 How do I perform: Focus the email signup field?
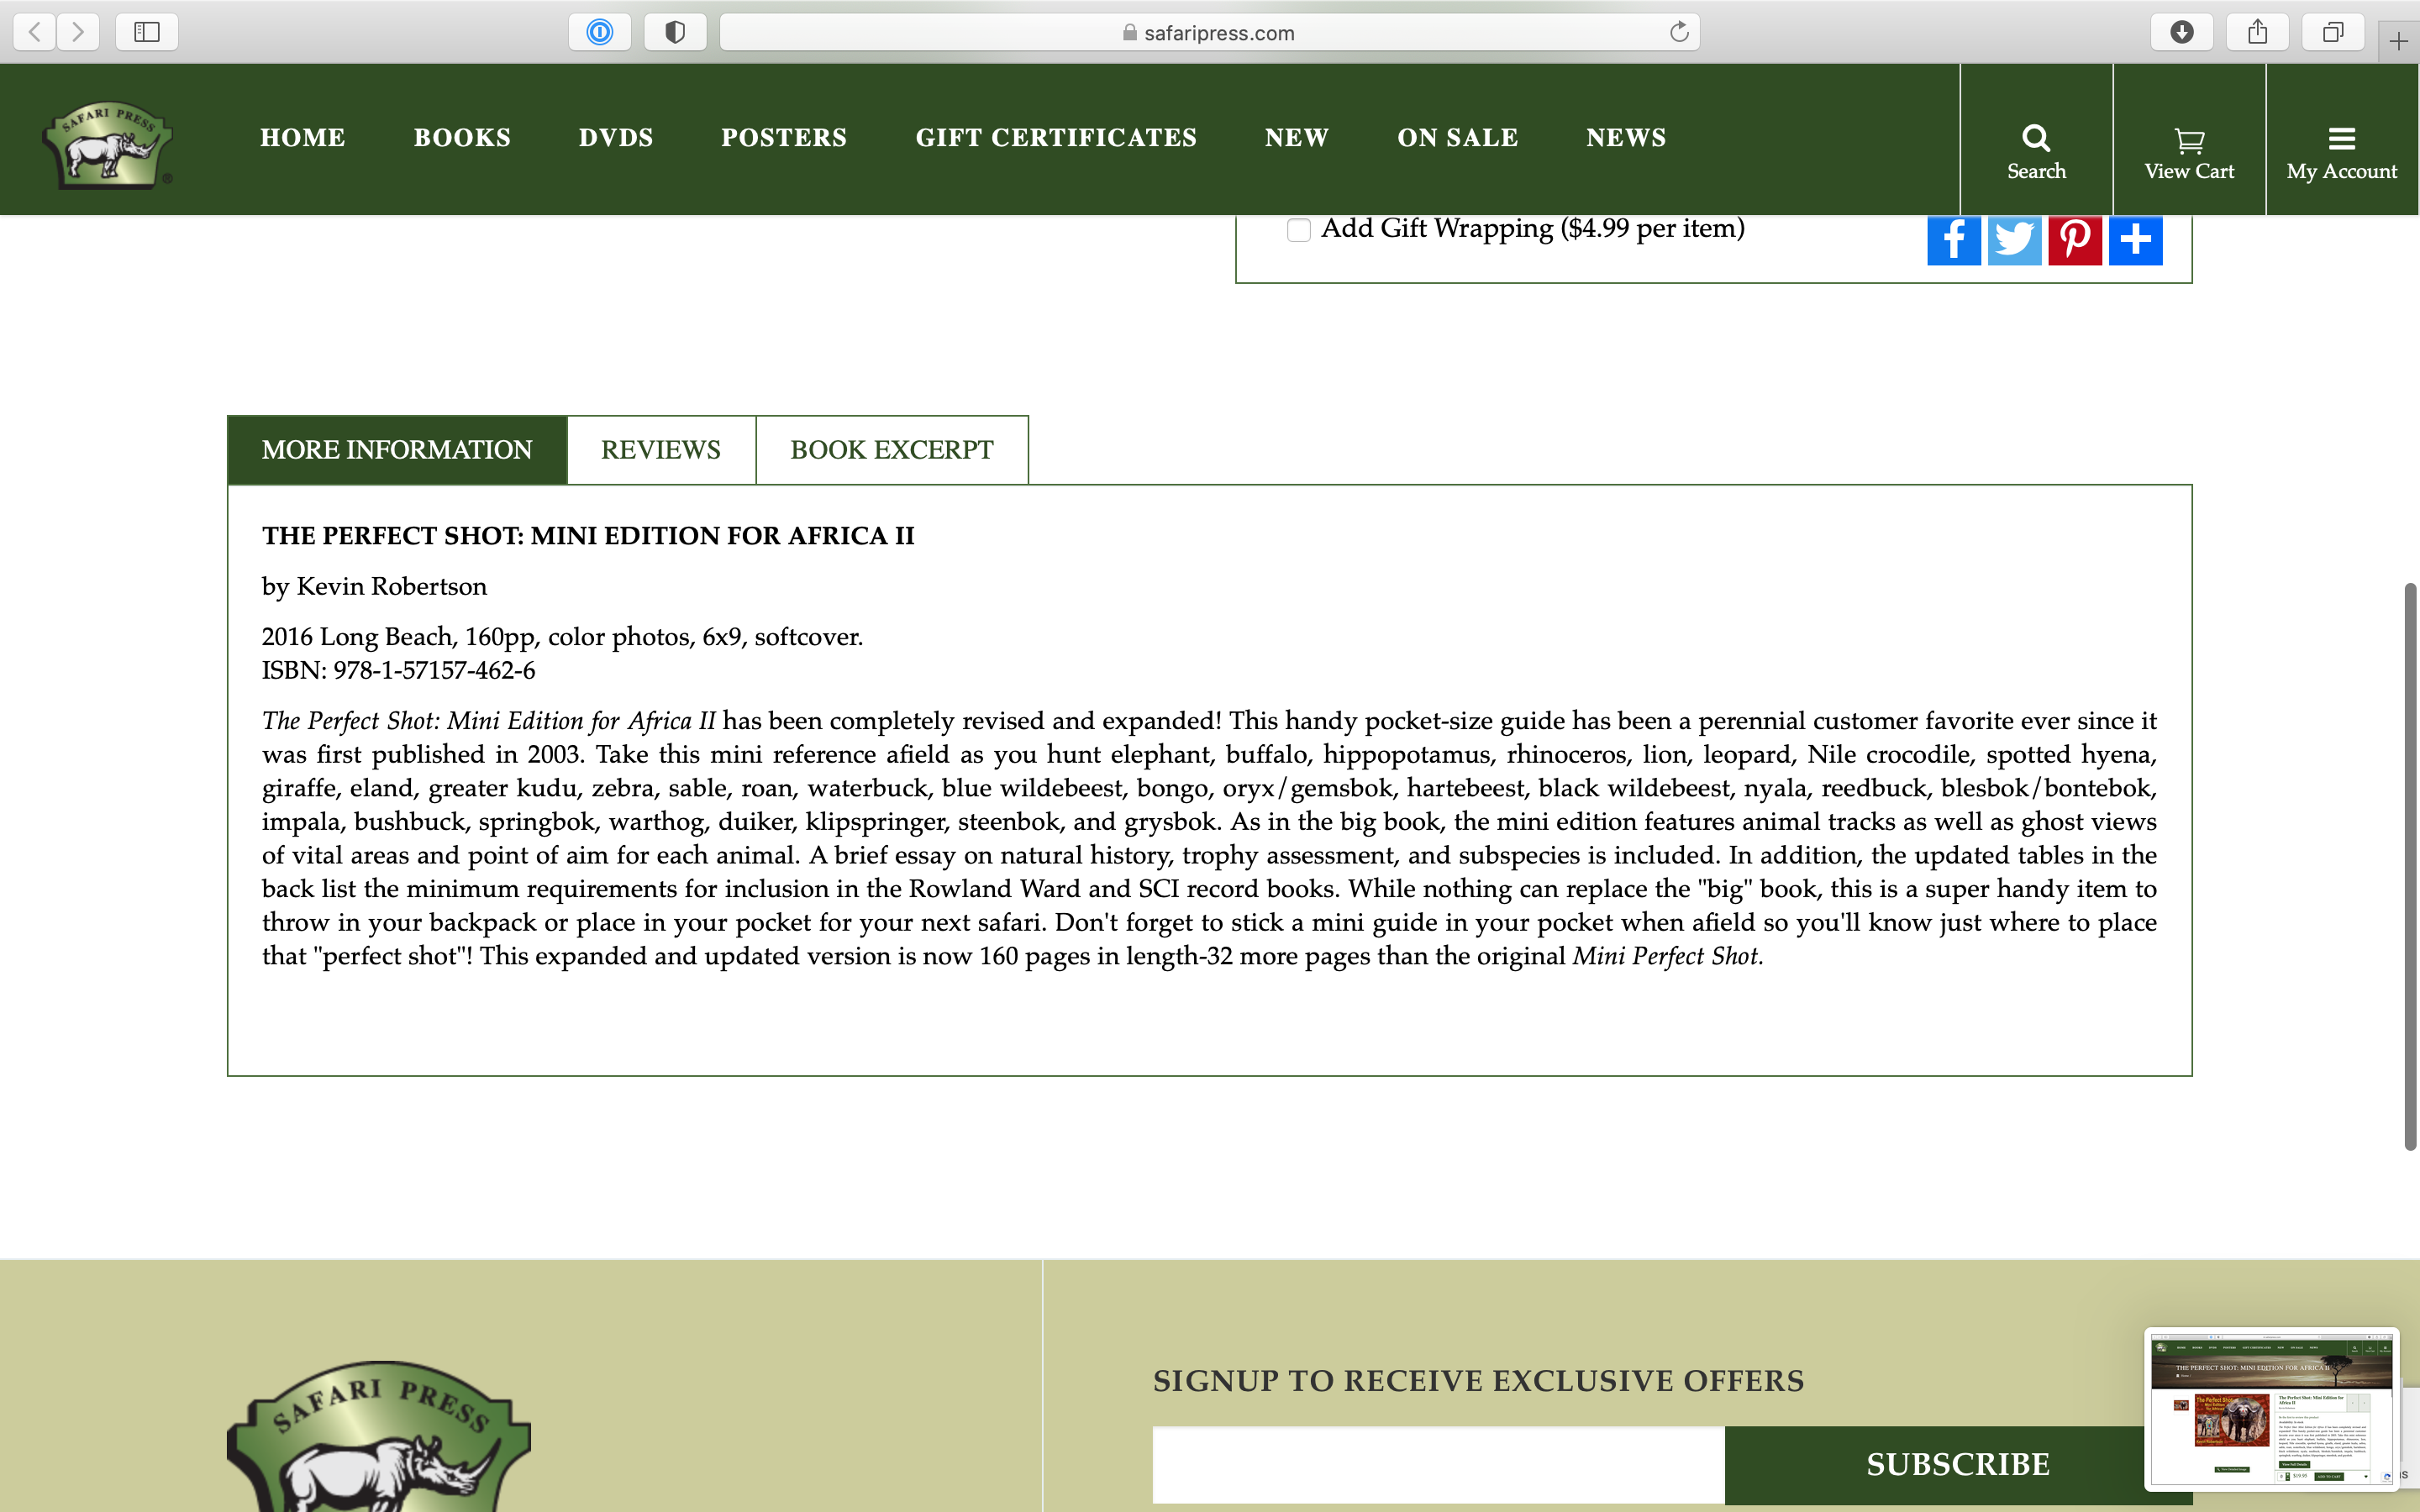point(1438,1464)
